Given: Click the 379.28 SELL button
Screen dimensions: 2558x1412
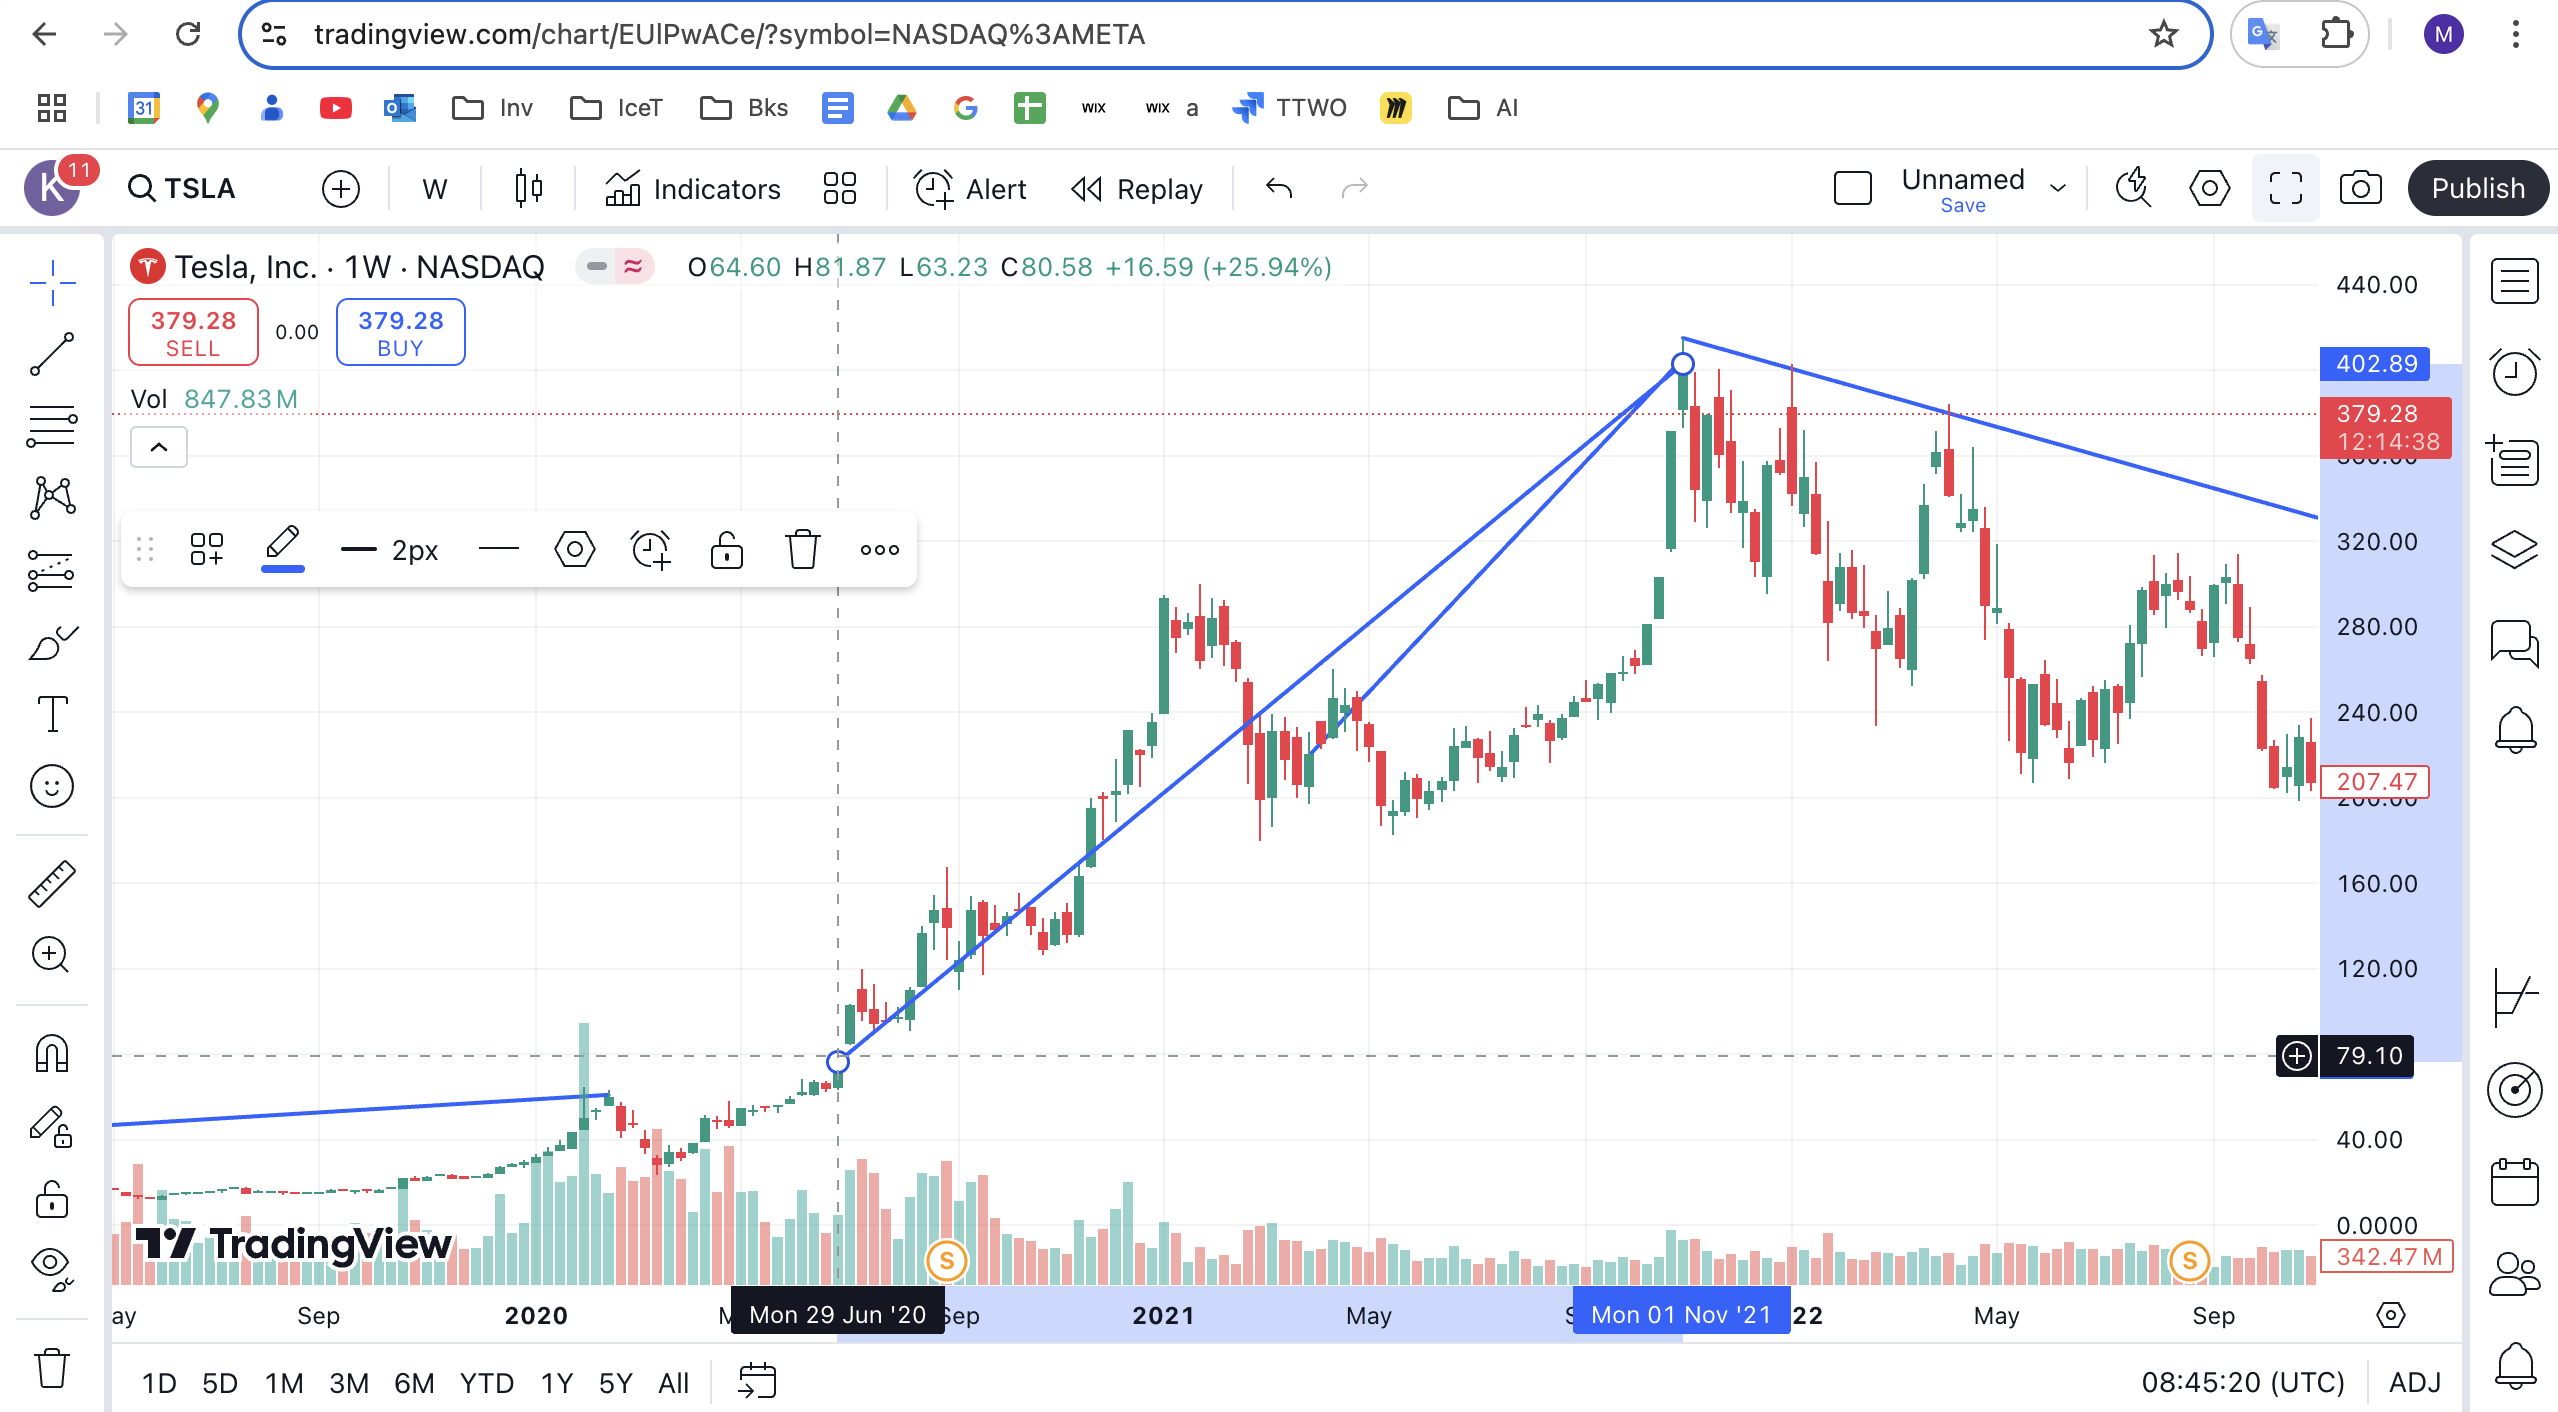Looking at the screenshot, I should [x=193, y=333].
